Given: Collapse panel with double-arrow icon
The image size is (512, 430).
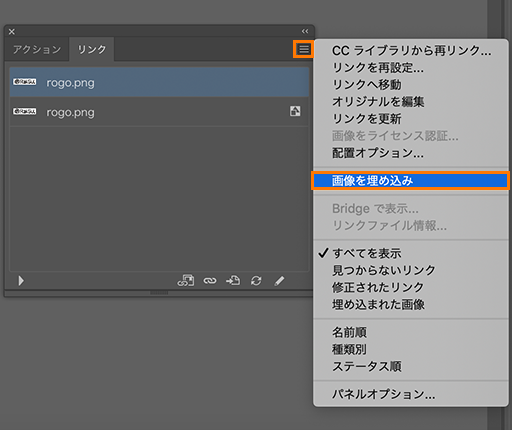Looking at the screenshot, I should 305,31.
